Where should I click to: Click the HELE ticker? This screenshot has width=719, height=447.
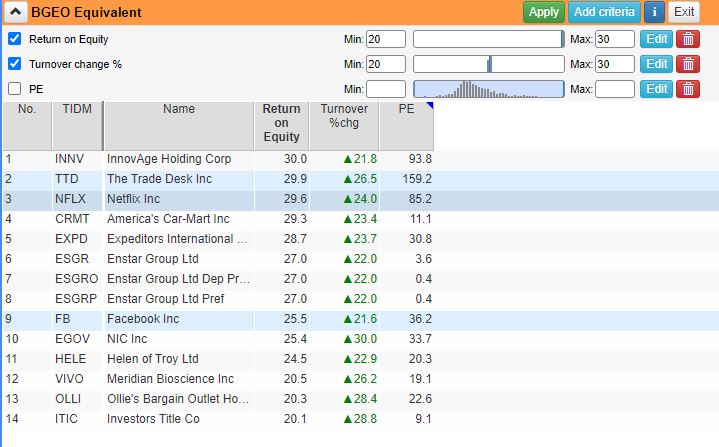pyautogui.click(x=70, y=359)
